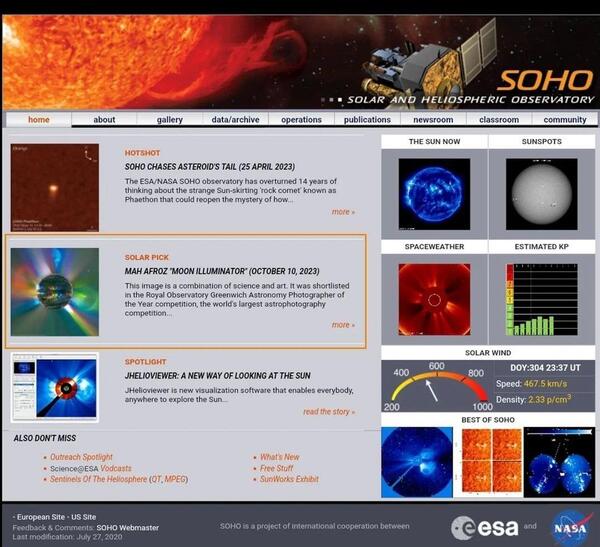
Task: Open orange four-panel Best of SOHO image
Action: [489, 460]
